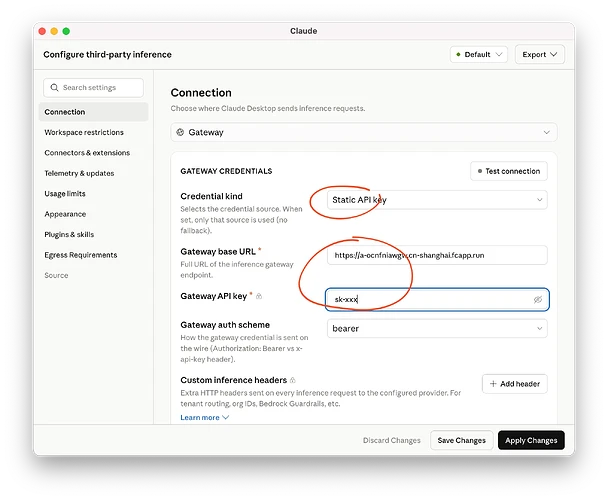Click the green zoom window button
Screen dimensions: 608x500
pyautogui.click(x=66, y=31)
